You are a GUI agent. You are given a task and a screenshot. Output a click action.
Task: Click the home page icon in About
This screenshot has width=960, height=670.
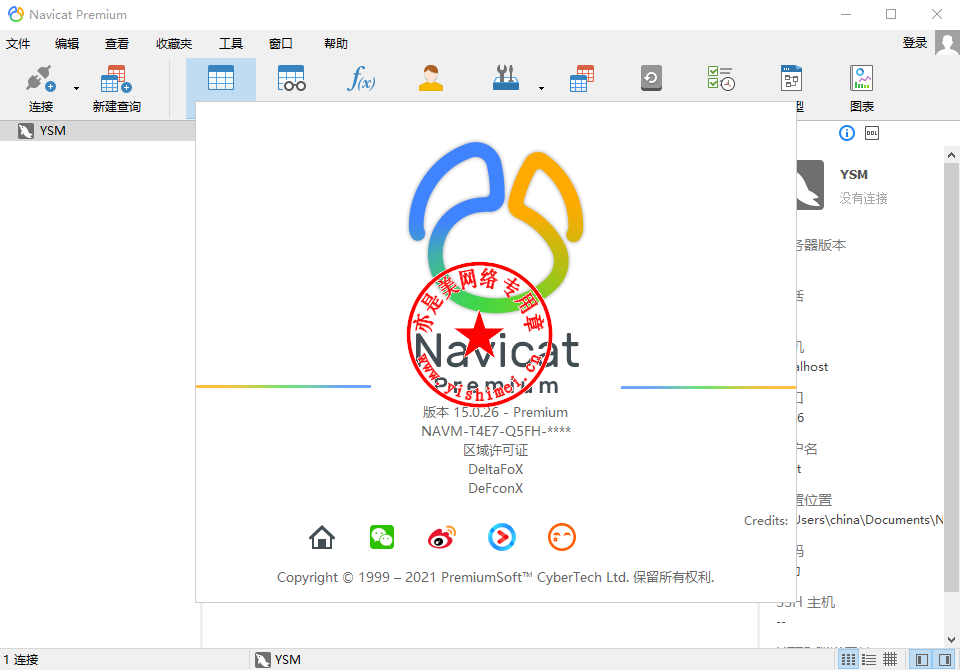pyautogui.click(x=322, y=537)
